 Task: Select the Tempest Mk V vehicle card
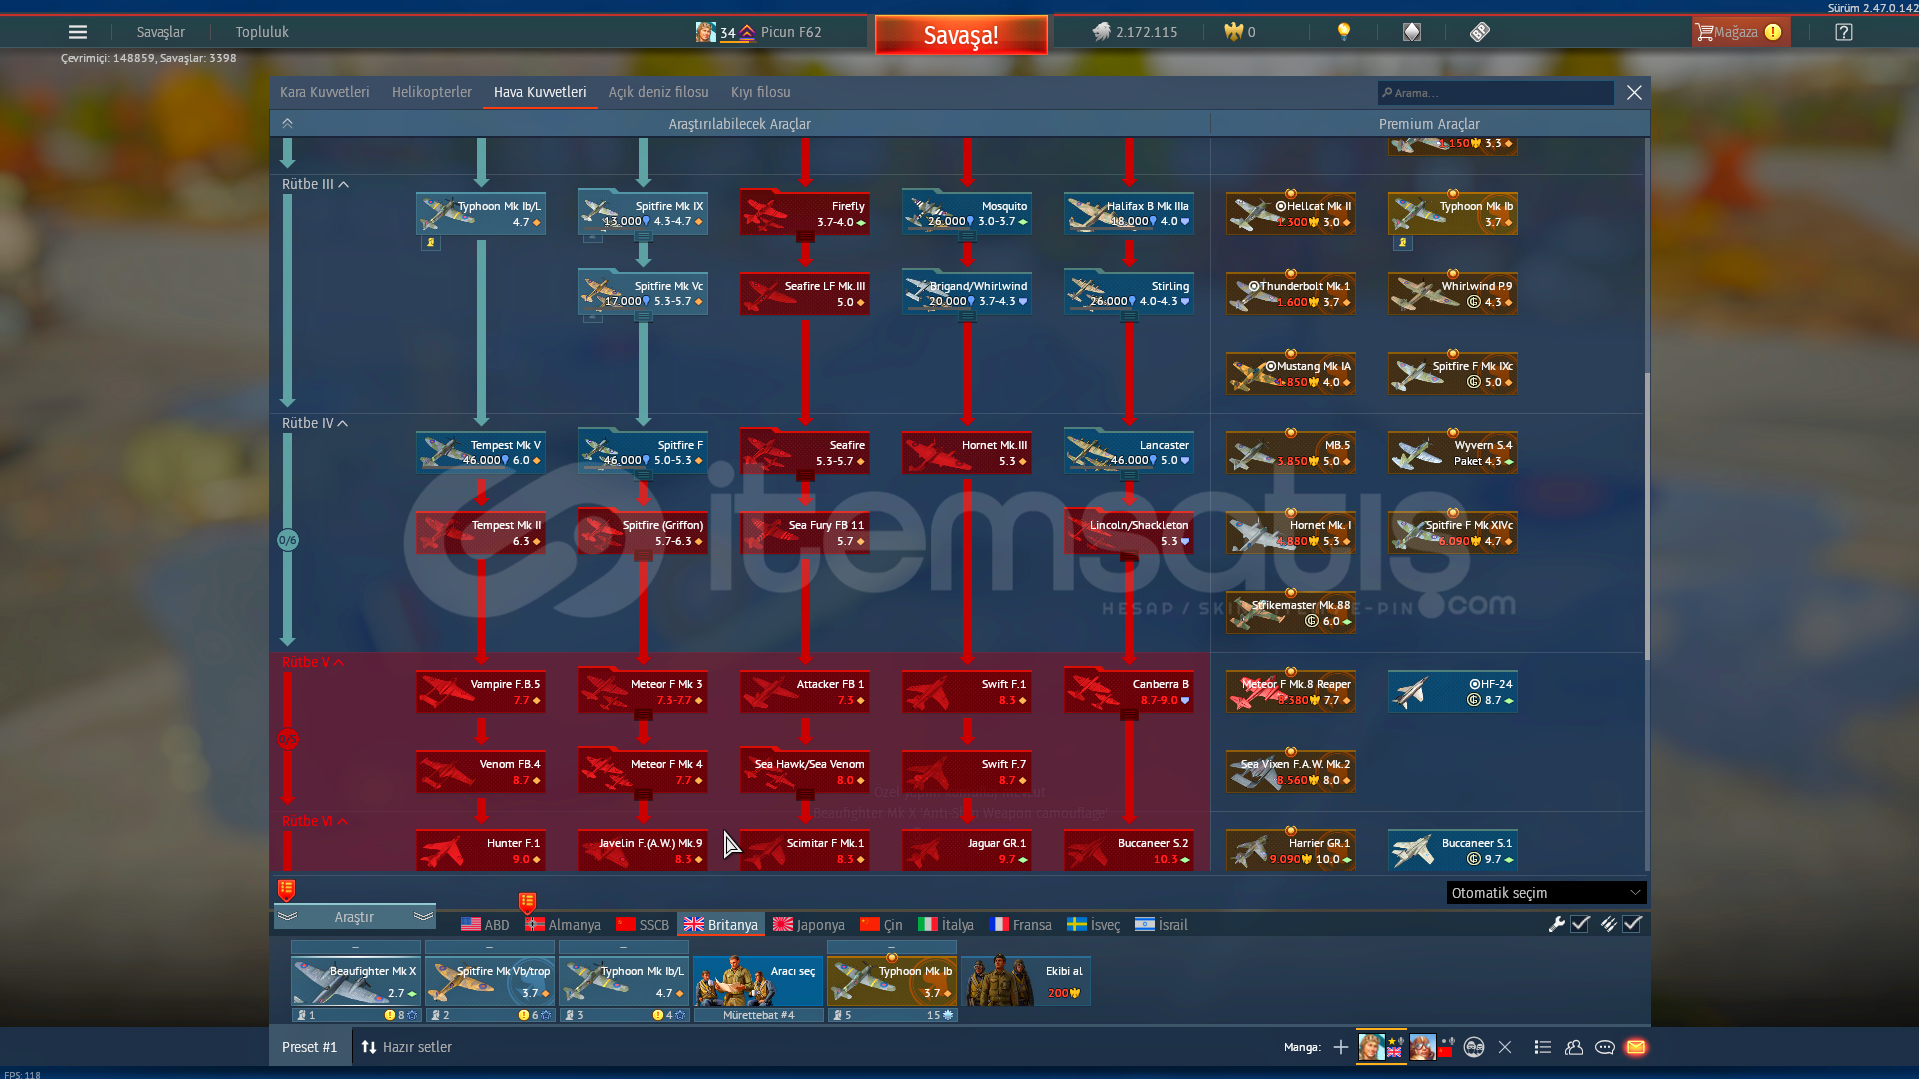tap(481, 453)
